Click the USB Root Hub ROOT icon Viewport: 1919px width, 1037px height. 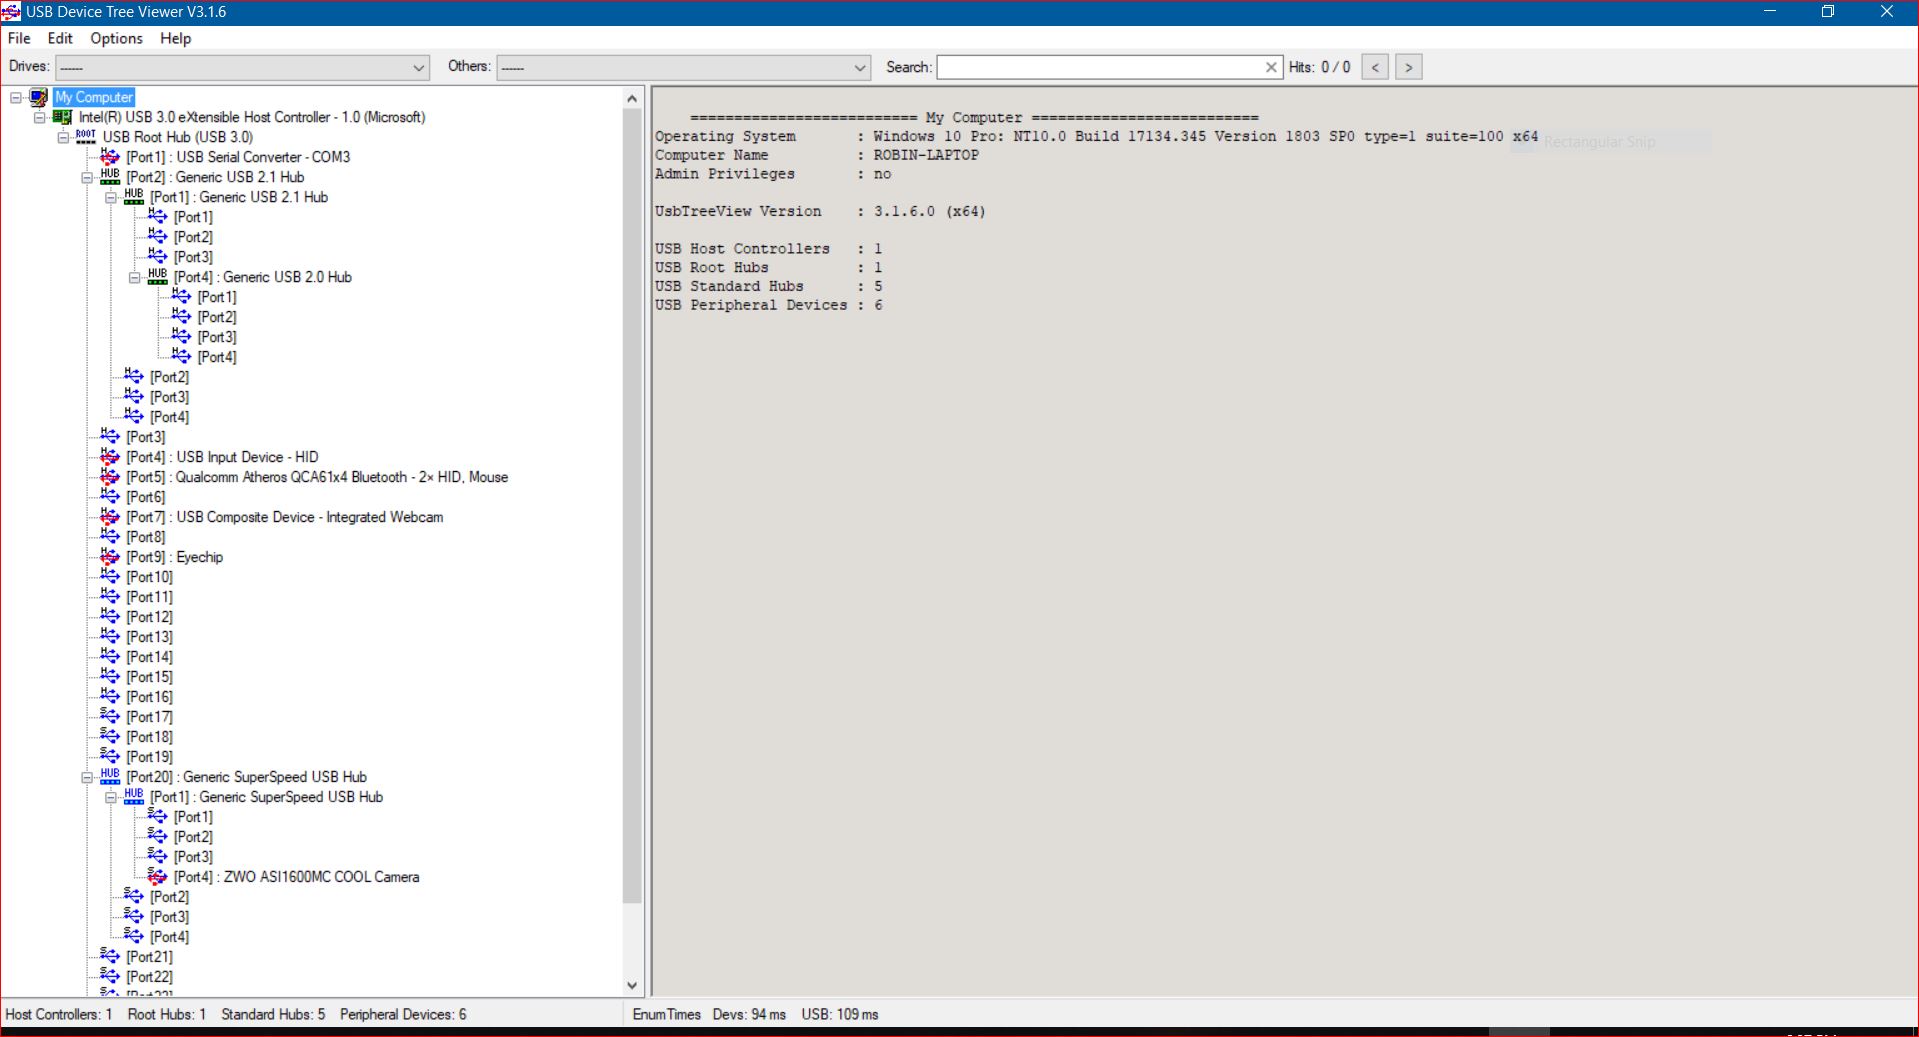click(x=86, y=136)
